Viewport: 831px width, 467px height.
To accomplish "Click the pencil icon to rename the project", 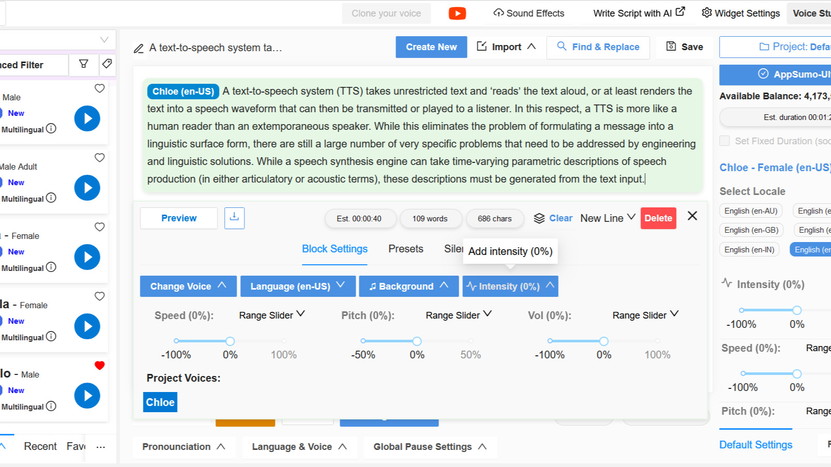I will click(x=138, y=48).
